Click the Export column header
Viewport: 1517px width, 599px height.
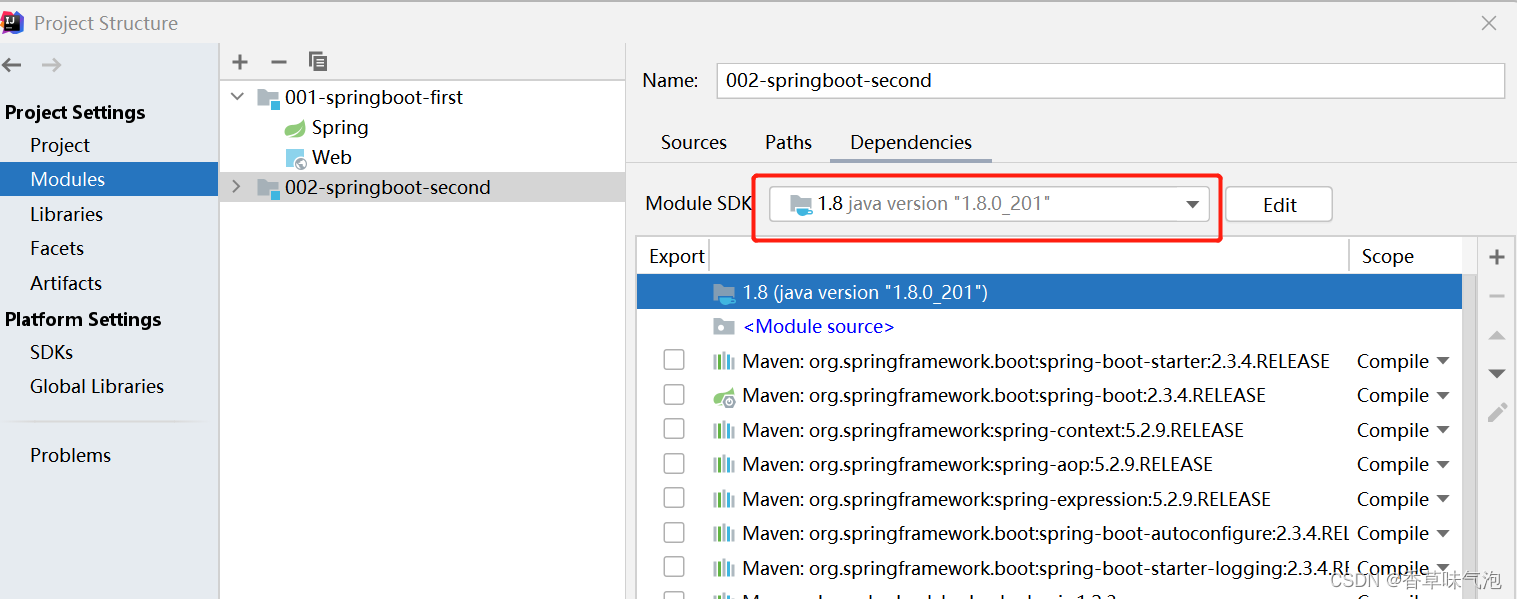coord(677,257)
